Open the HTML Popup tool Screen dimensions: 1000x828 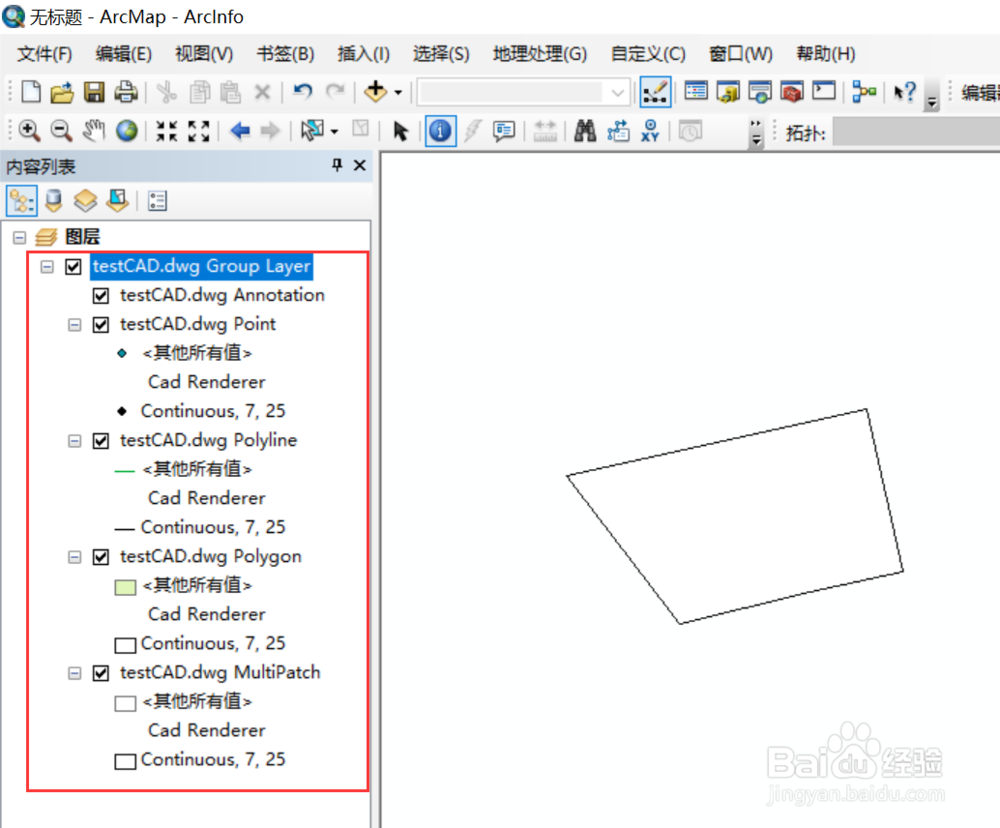(504, 131)
